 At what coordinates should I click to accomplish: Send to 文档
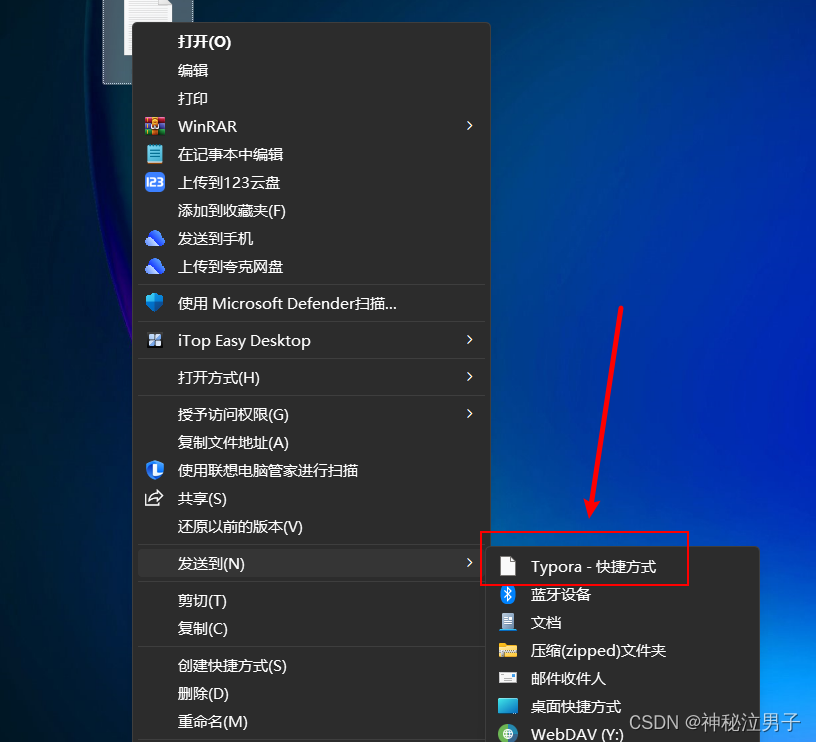[x=622, y=622]
